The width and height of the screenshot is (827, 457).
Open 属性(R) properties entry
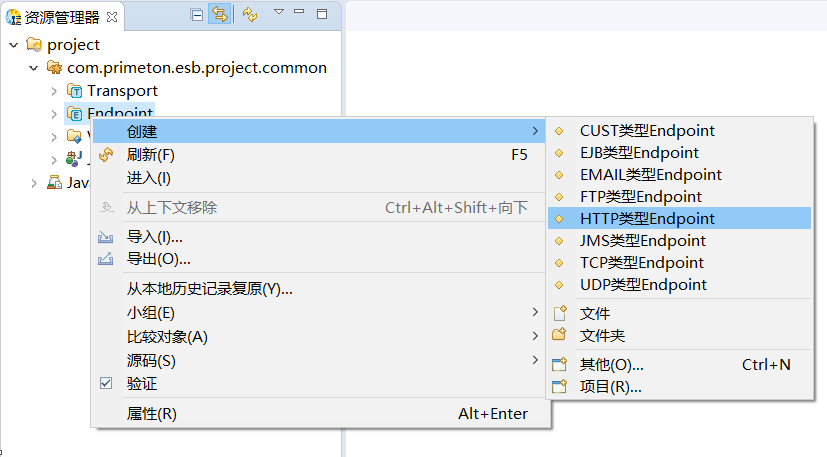[151, 414]
